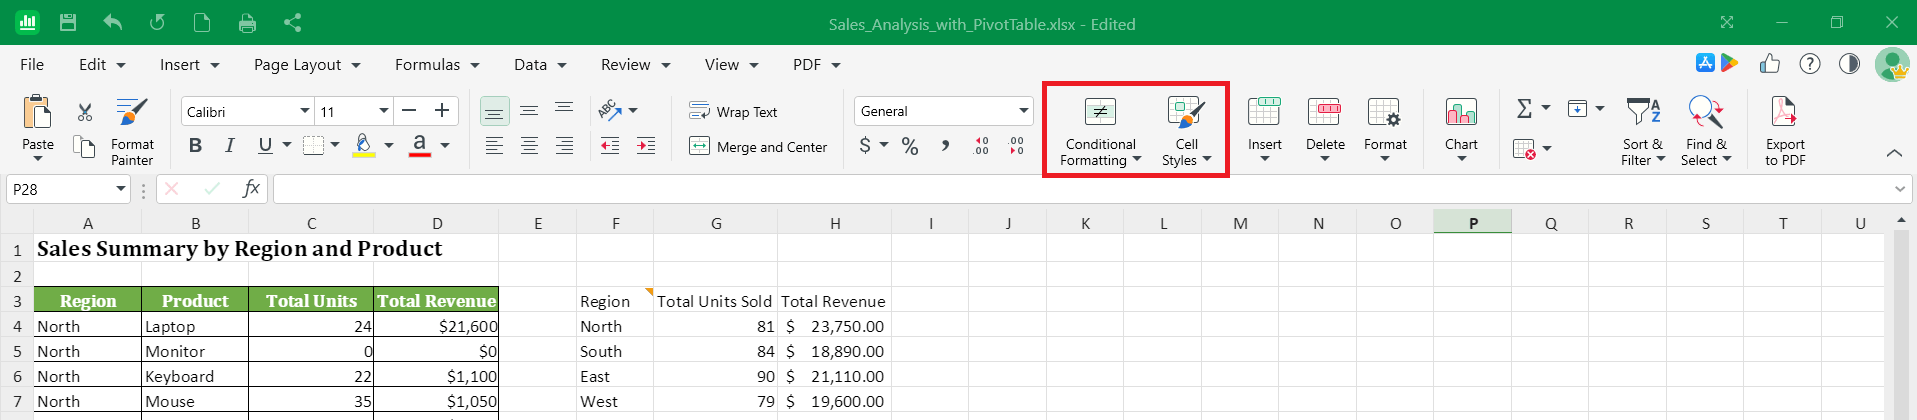Click the Save icon in title bar
The width and height of the screenshot is (1917, 420).
pyautogui.click(x=68, y=22)
